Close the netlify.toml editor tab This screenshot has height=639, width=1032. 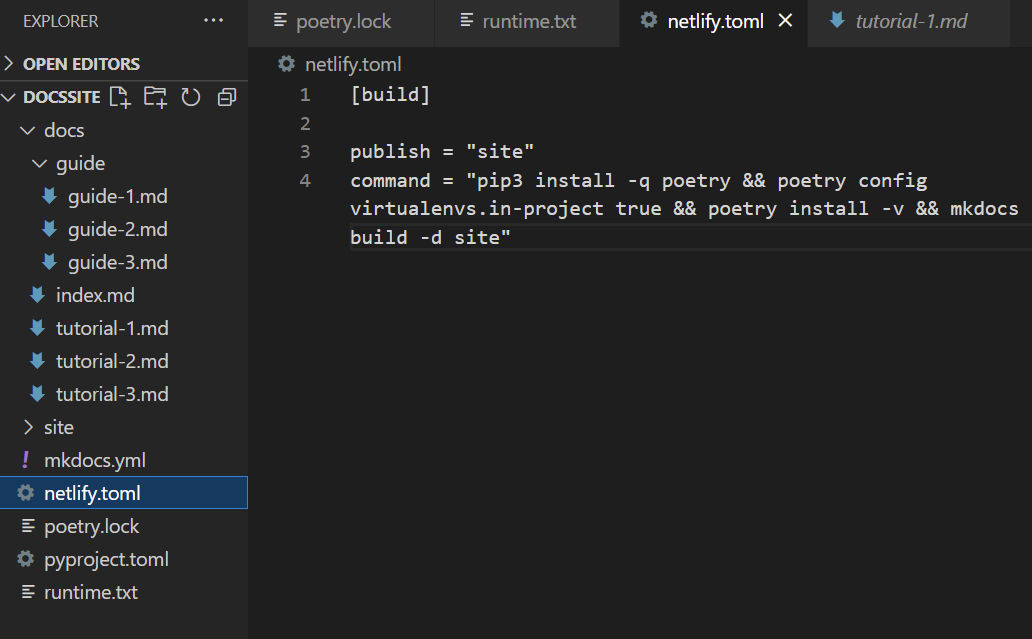(x=785, y=20)
